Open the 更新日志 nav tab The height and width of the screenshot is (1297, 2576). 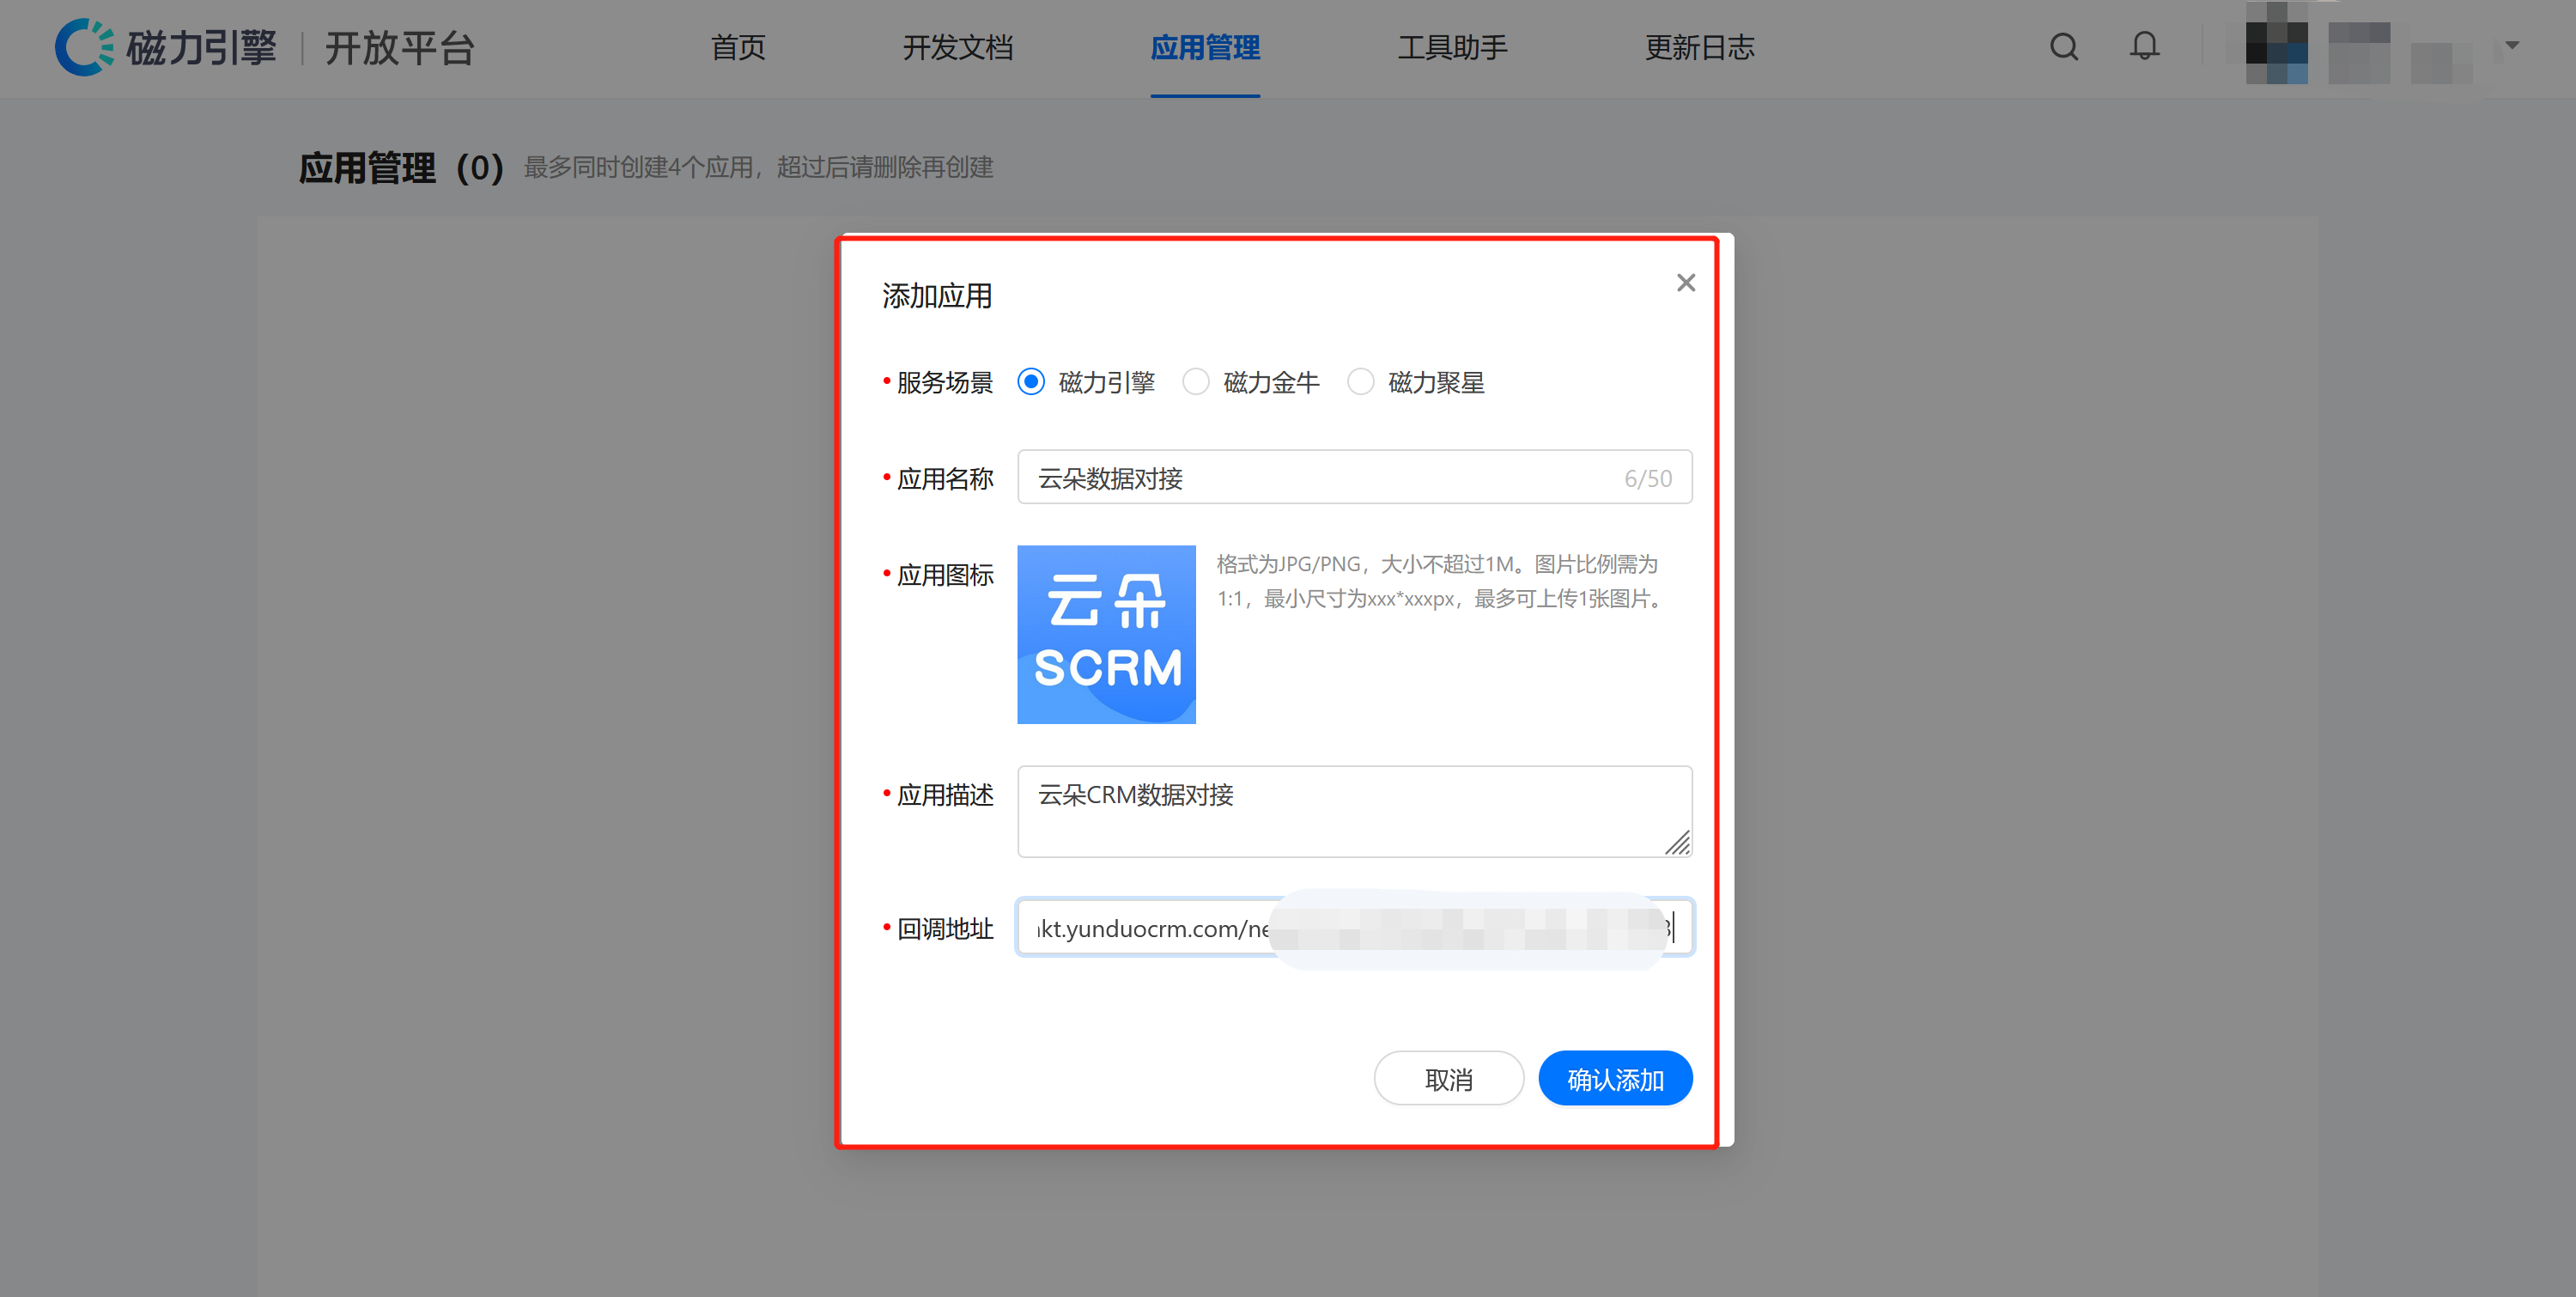tap(1699, 47)
